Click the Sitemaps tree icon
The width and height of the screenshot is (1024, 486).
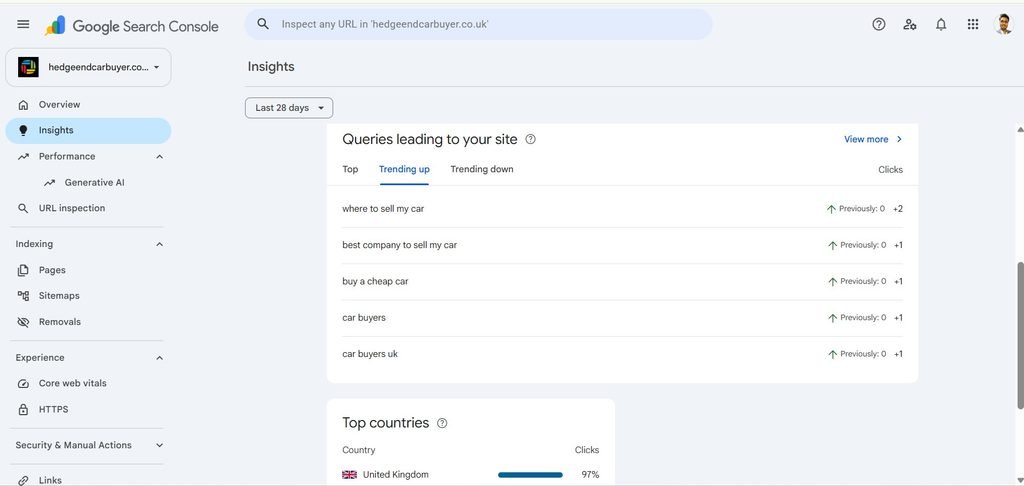pos(24,296)
